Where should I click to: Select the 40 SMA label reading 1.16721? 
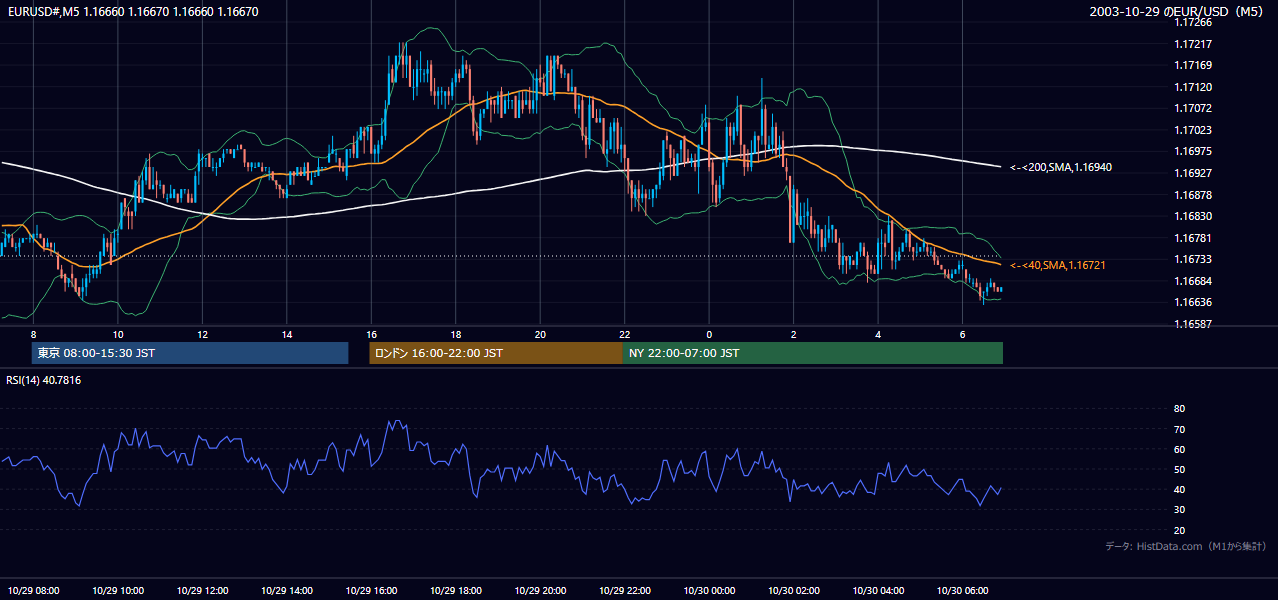(1058, 265)
